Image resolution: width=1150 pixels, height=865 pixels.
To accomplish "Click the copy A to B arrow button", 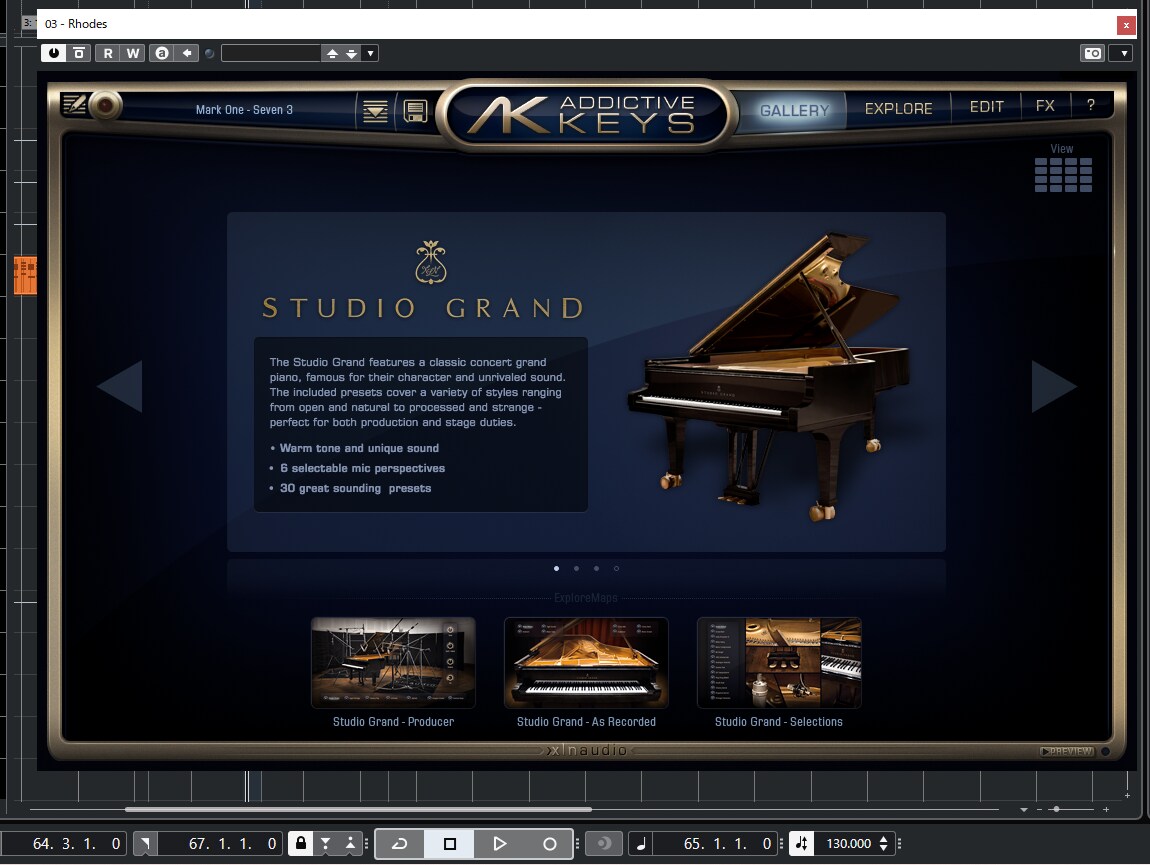I will (187, 53).
